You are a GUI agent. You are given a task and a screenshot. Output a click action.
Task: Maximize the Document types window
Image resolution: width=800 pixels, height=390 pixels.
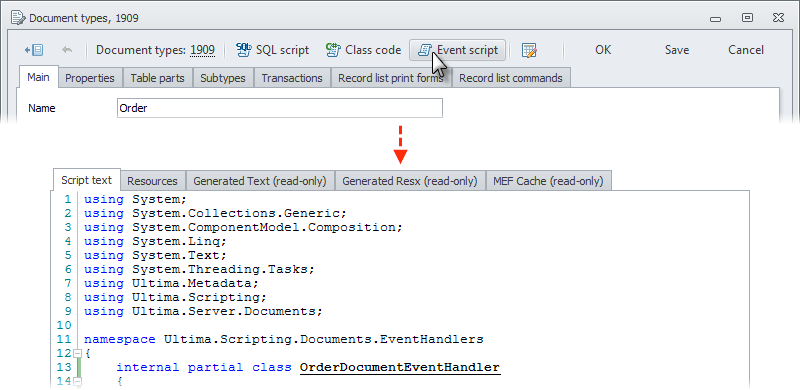[x=747, y=18]
